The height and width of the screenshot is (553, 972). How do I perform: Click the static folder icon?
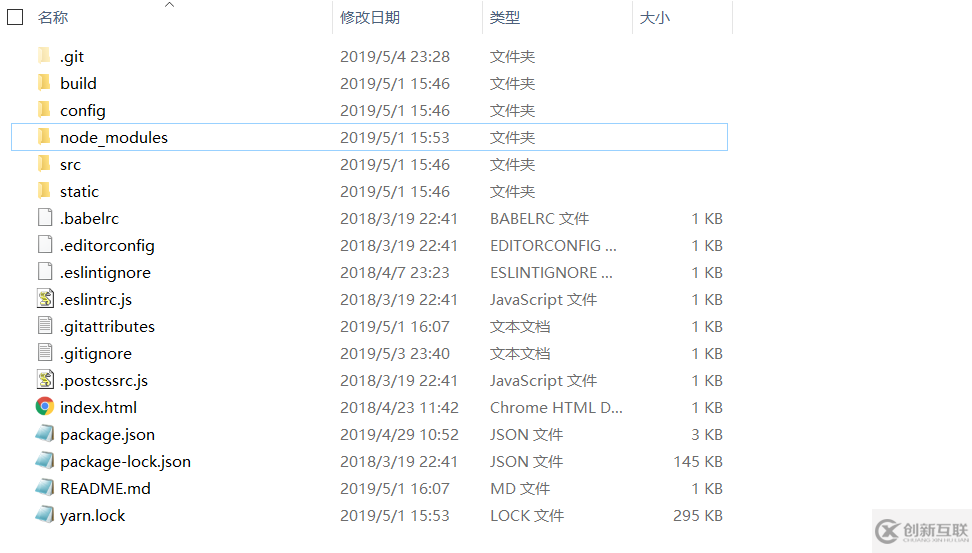click(44, 190)
